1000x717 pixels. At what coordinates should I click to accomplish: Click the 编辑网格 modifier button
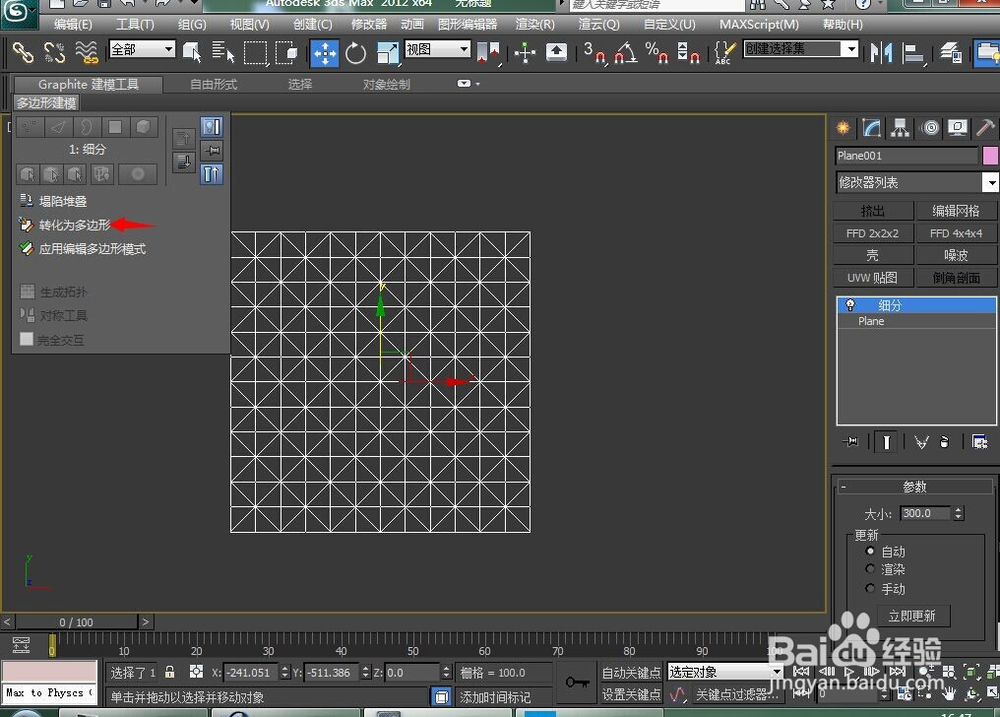point(955,211)
